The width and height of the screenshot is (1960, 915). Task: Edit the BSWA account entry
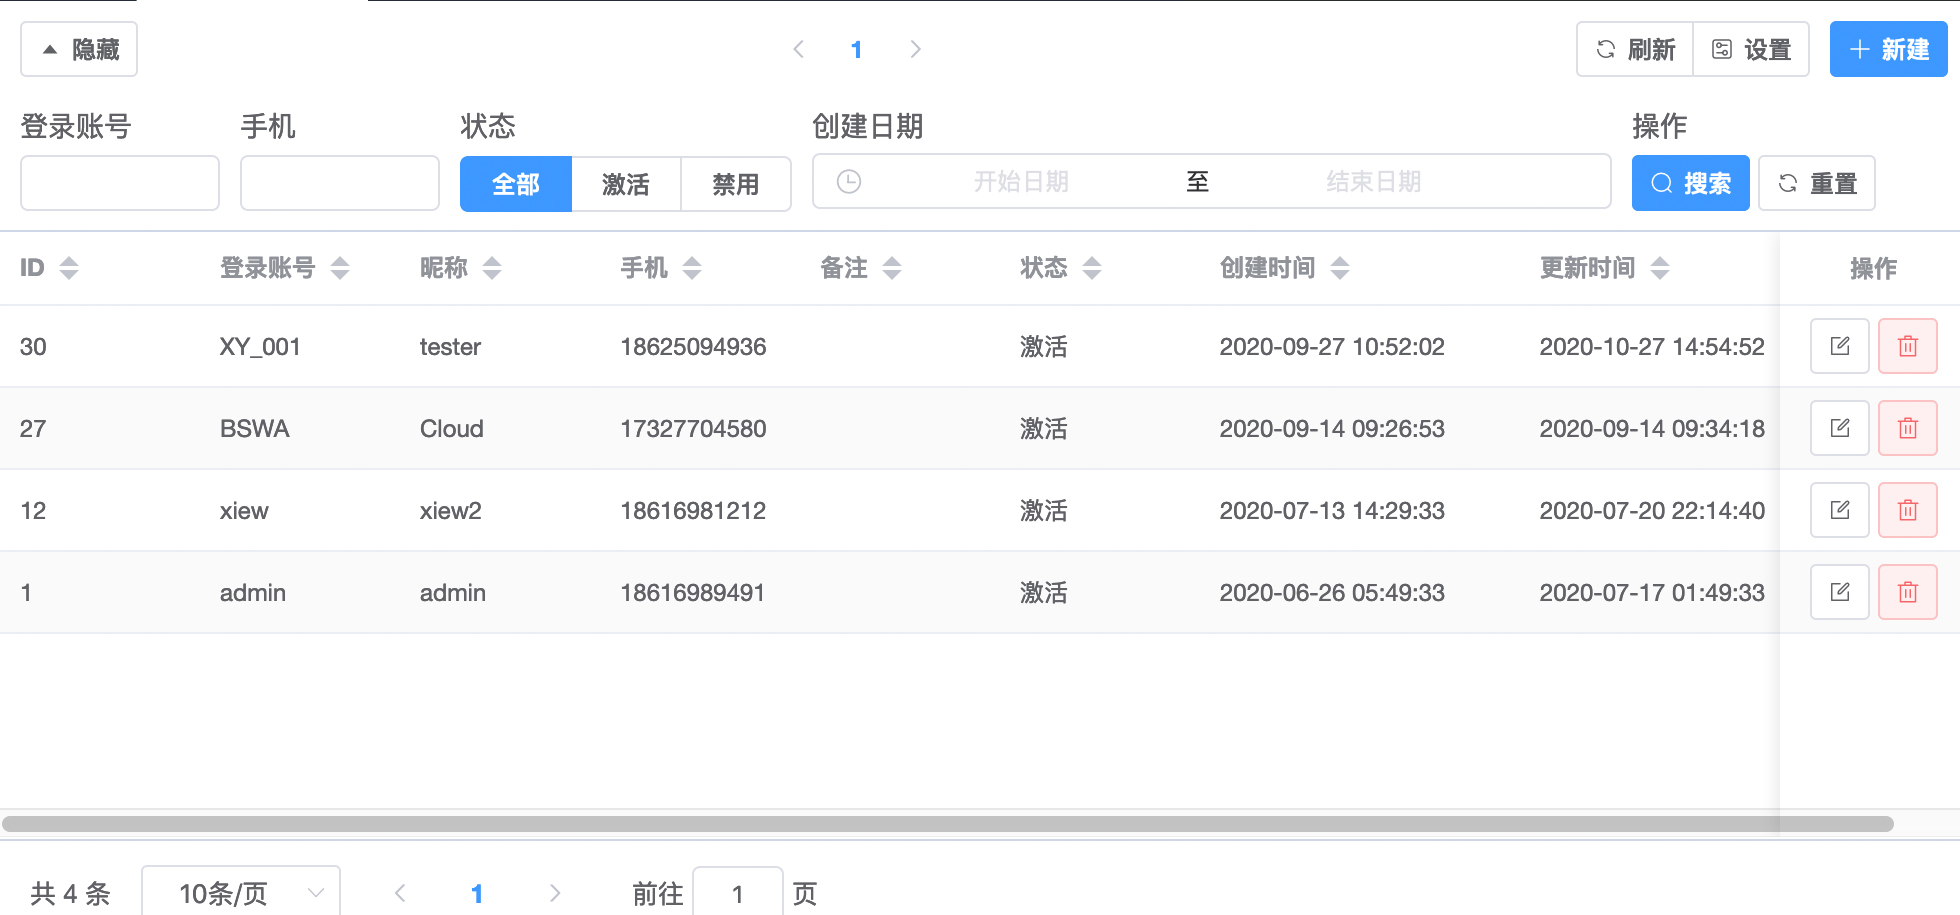tap(1839, 428)
